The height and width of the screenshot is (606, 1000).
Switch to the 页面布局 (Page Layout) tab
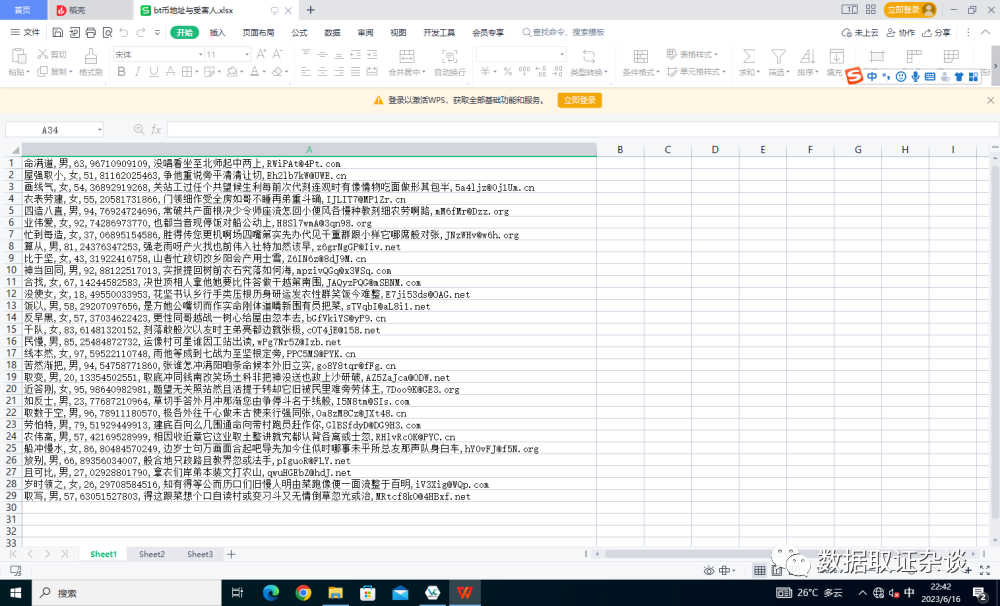258,33
